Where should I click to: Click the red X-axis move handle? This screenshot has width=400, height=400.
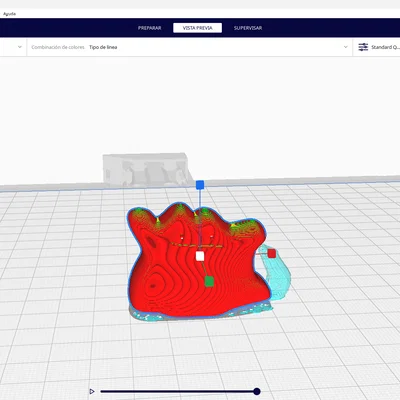pos(272,253)
